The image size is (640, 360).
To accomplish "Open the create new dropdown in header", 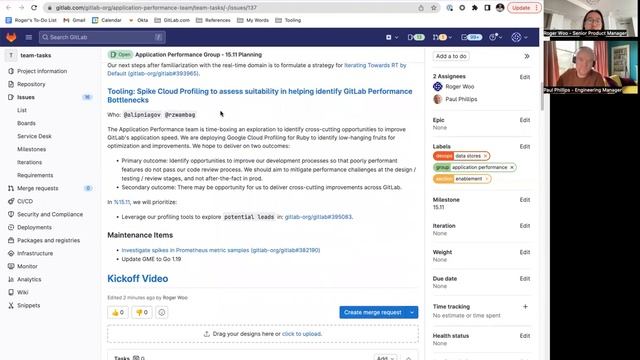I will point(392,37).
